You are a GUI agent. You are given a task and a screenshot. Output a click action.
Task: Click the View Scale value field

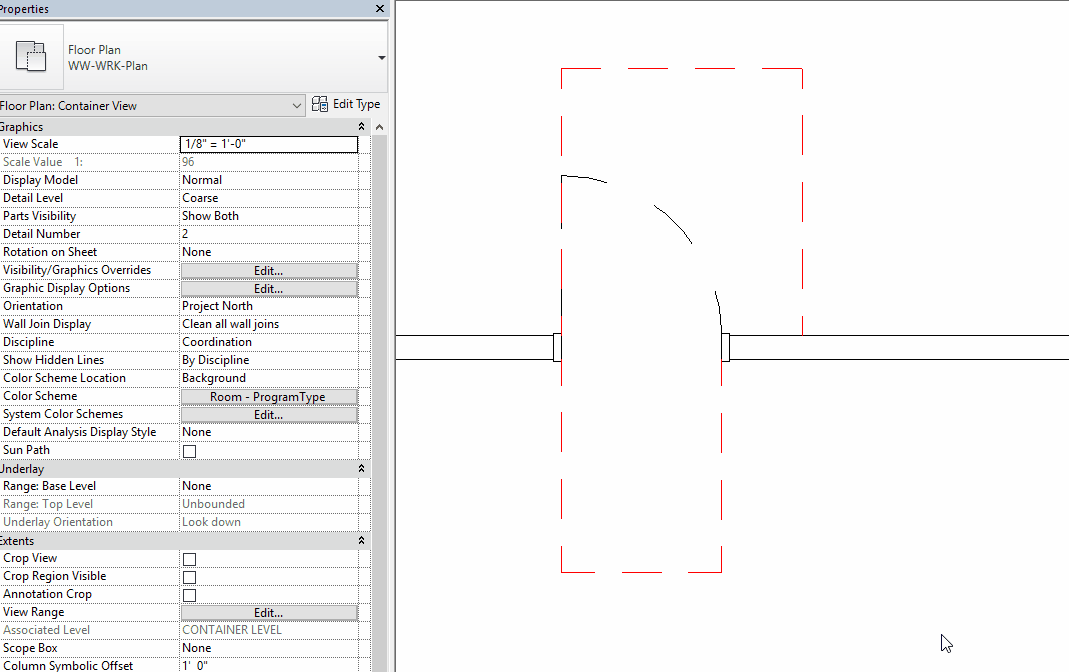pos(268,143)
